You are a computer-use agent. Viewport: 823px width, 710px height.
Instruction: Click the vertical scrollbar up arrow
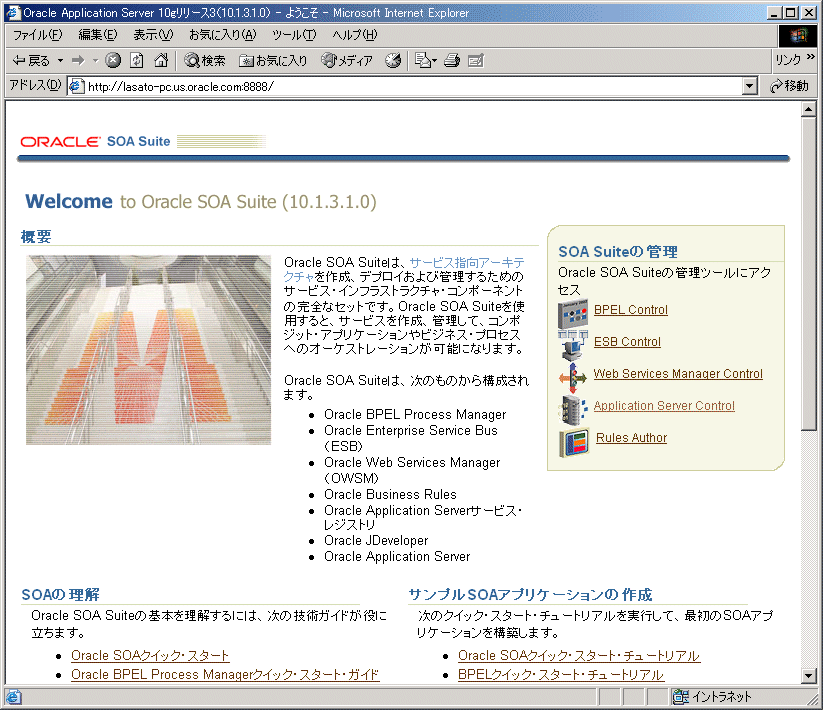tap(808, 110)
